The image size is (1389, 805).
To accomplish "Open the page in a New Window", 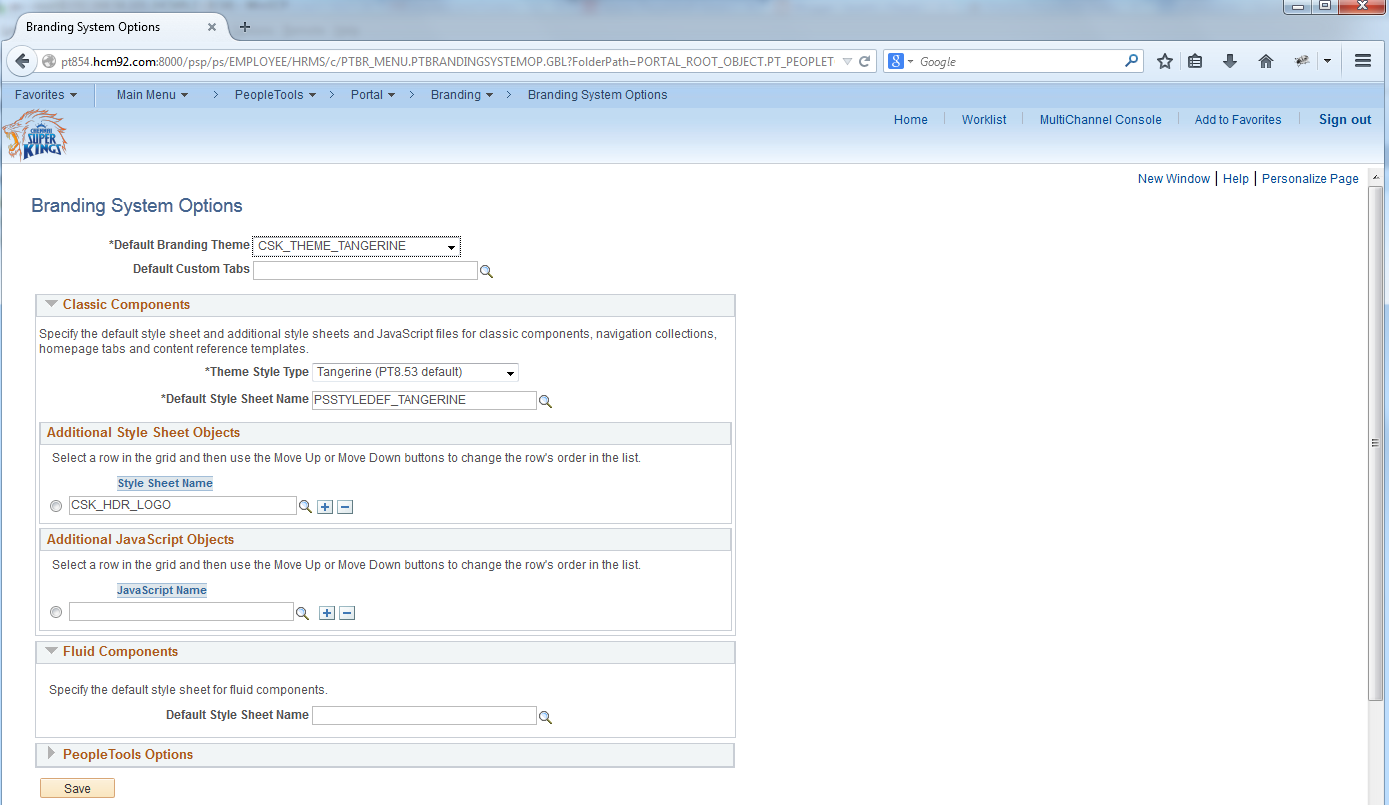I will (1173, 178).
